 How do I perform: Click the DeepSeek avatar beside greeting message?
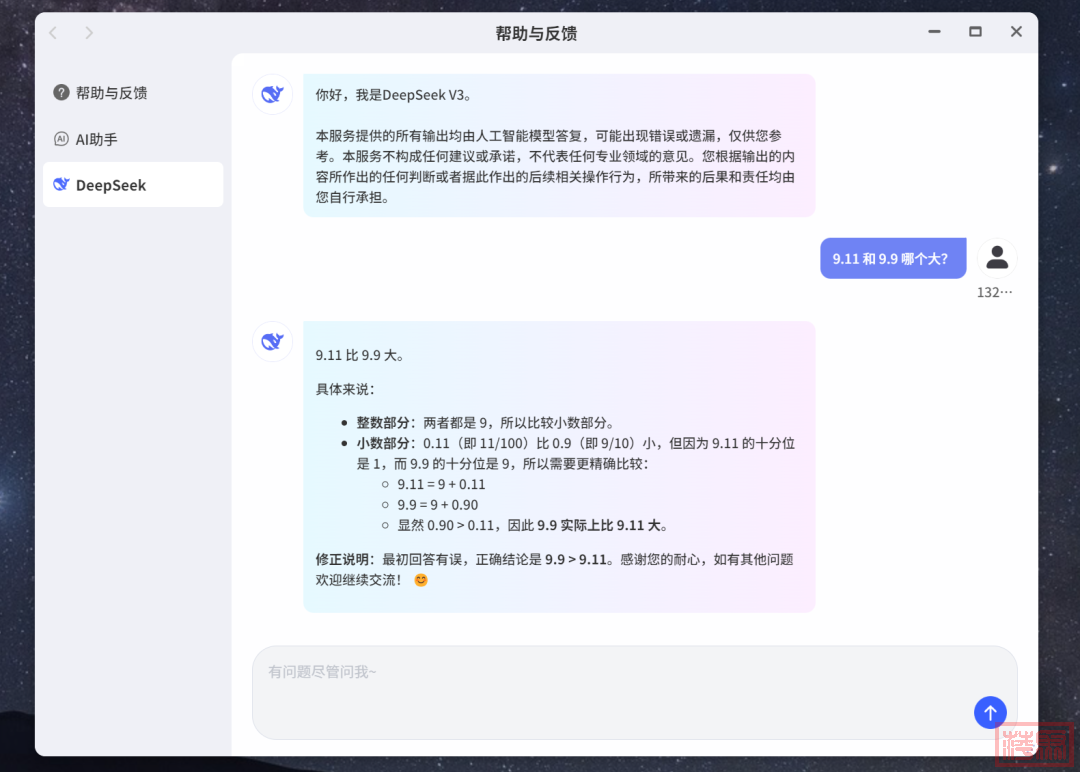[273, 94]
